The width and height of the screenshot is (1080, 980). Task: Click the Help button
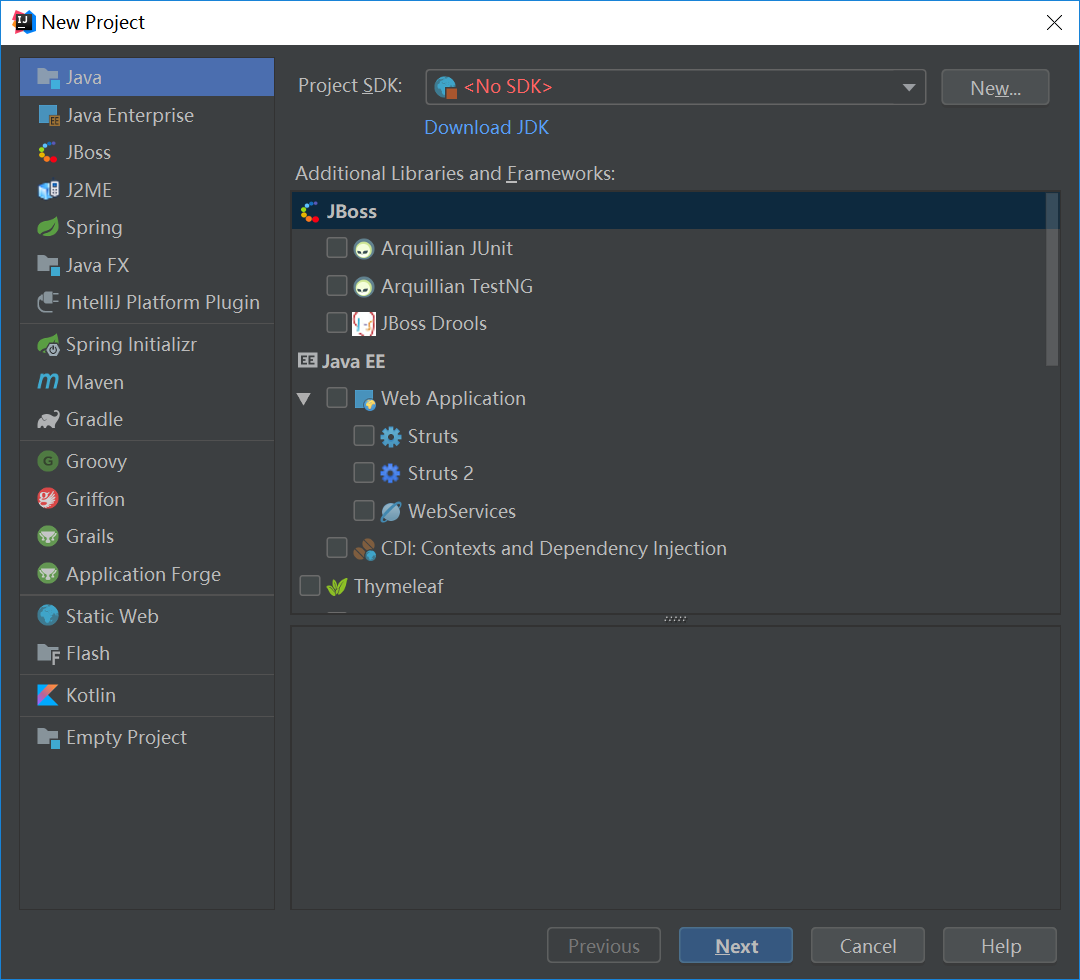coord(1000,946)
